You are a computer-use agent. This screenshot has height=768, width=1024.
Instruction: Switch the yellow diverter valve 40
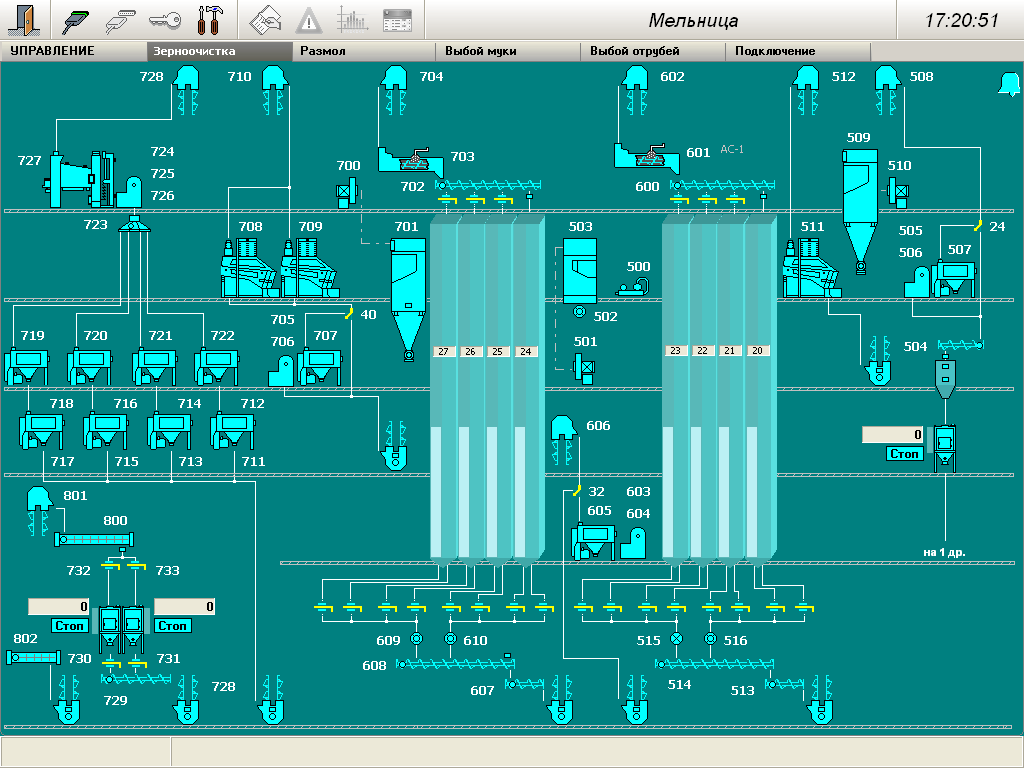(349, 314)
